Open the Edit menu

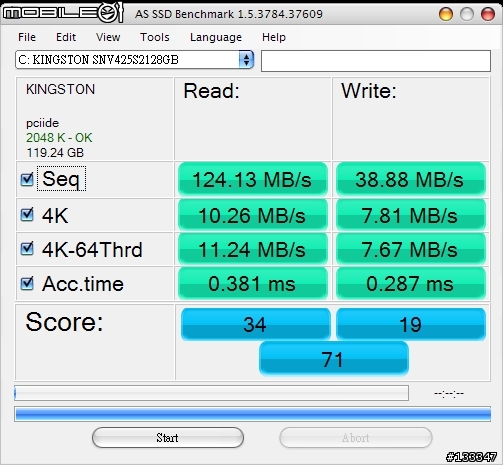coord(66,37)
